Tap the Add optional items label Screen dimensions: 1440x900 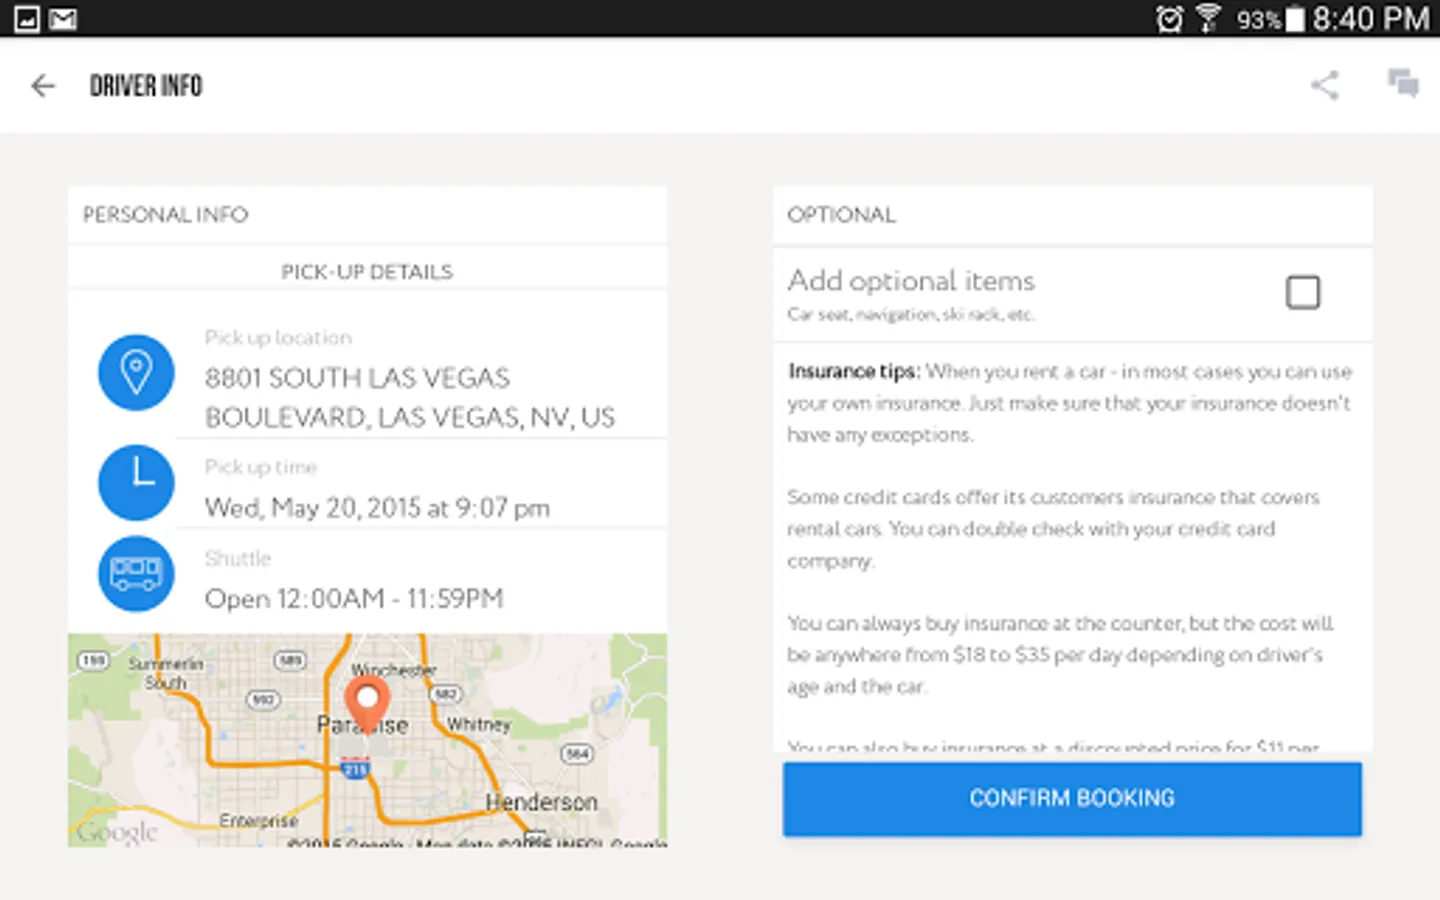[911, 281]
